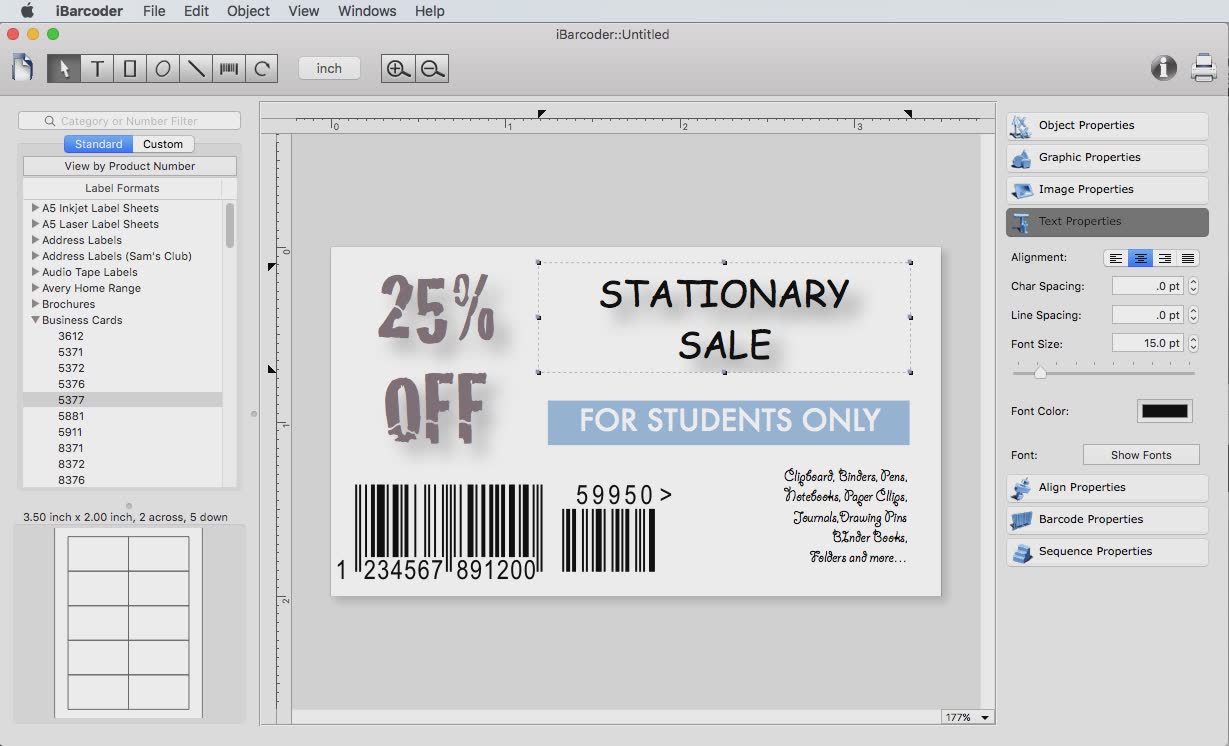The width and height of the screenshot is (1229, 746).
Task: Enable justified text alignment
Action: point(1188,258)
